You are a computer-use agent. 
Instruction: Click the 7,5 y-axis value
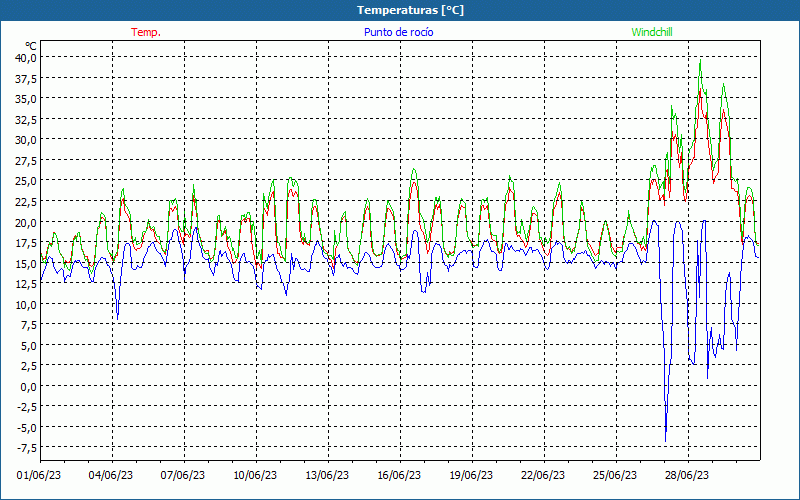[28, 325]
